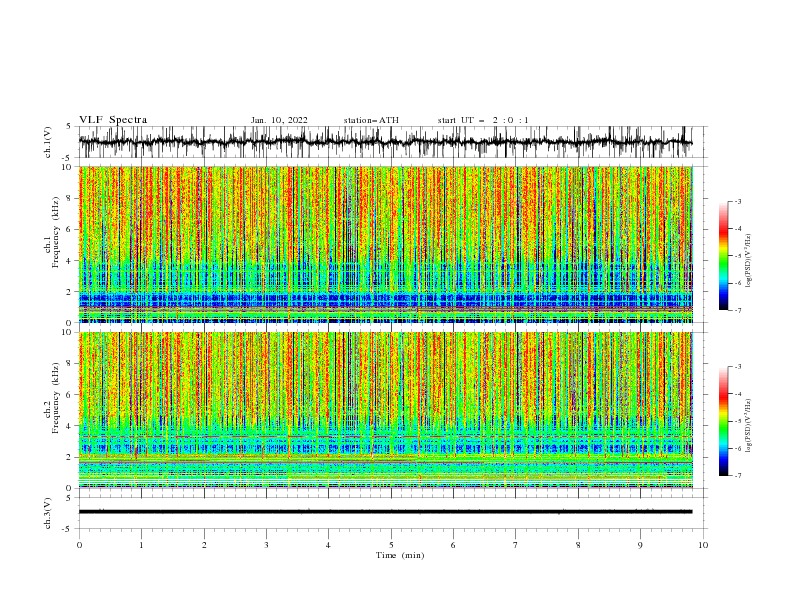Click the ch.2 spectrogram panel

tap(386, 410)
